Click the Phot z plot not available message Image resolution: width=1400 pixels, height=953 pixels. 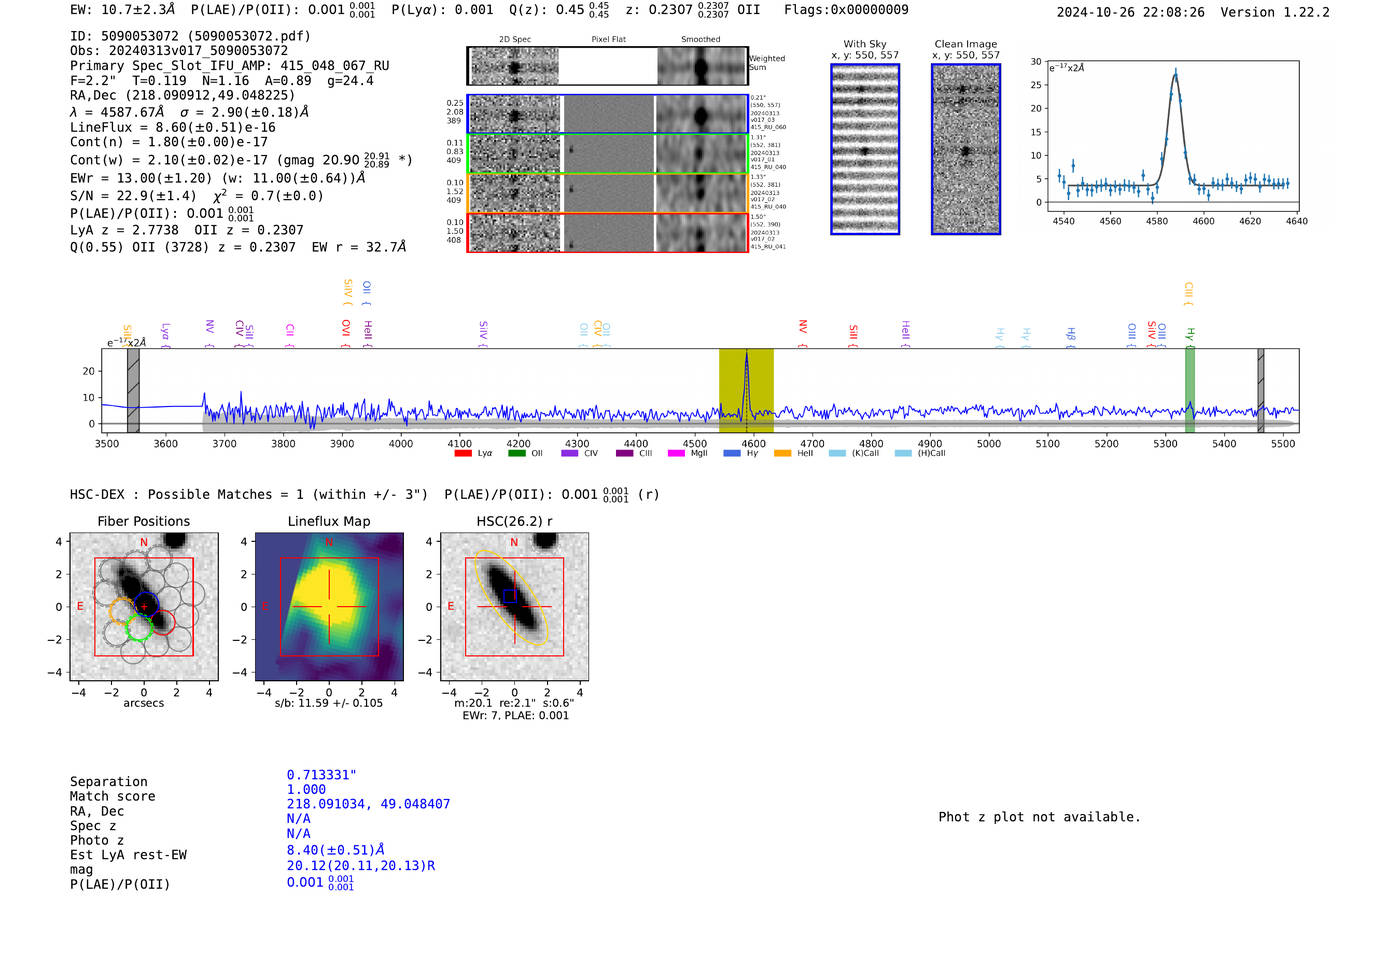pos(1039,817)
